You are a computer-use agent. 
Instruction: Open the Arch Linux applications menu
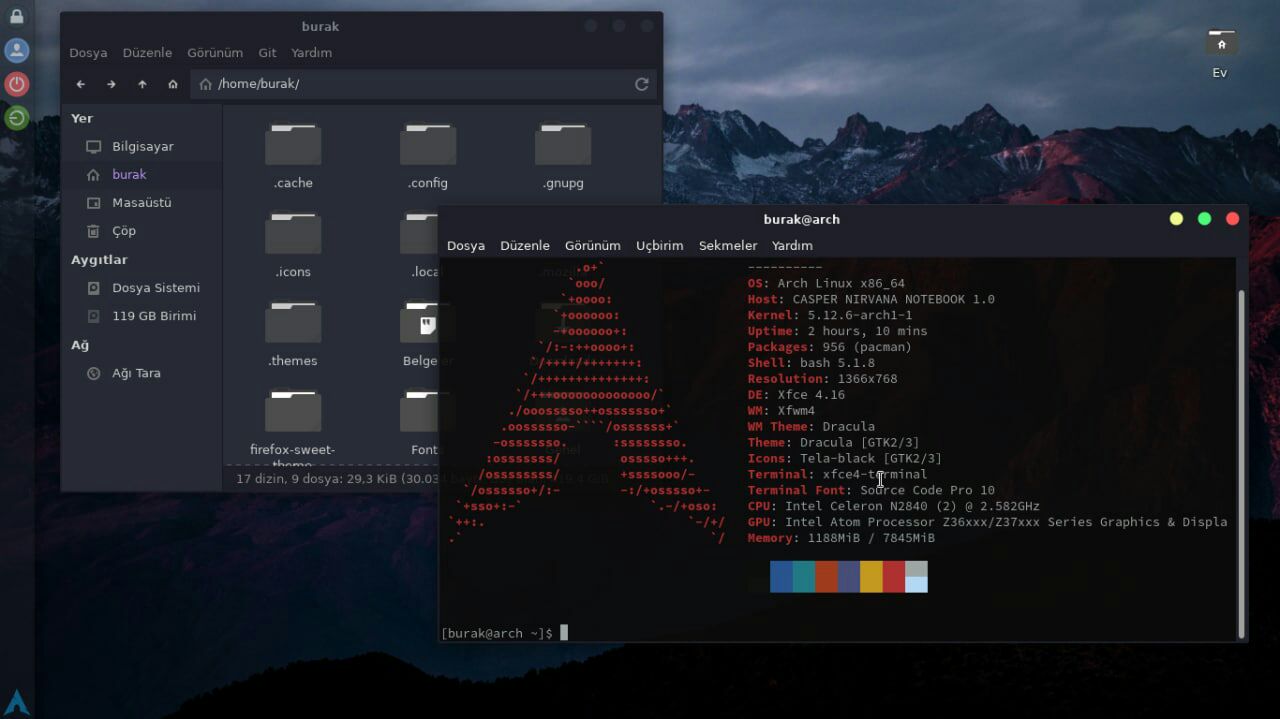(17, 703)
